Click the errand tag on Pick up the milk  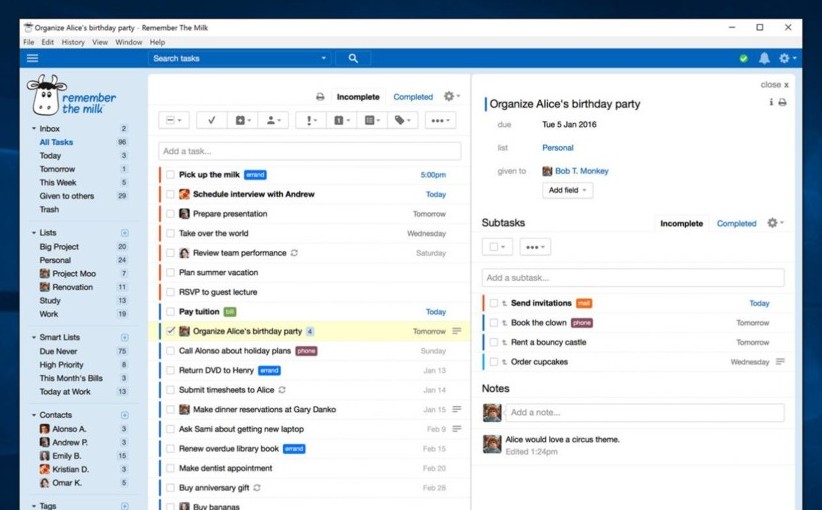[255, 175]
